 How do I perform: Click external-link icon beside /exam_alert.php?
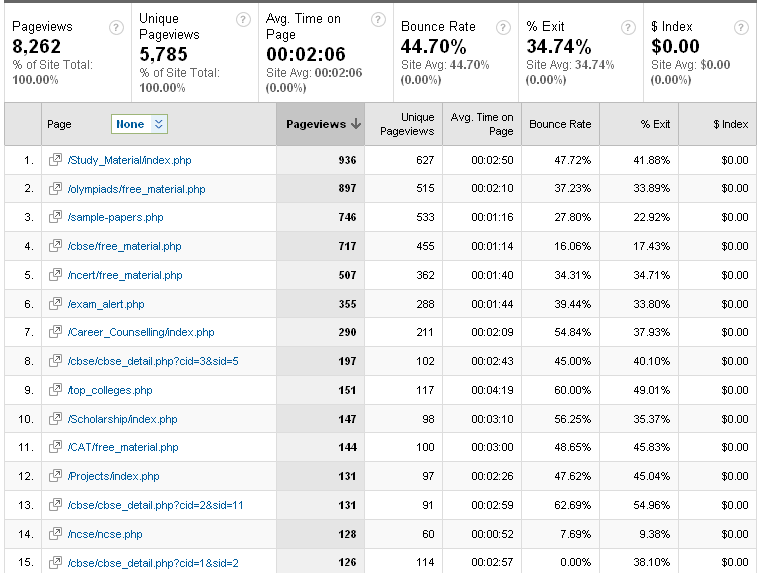(x=55, y=303)
